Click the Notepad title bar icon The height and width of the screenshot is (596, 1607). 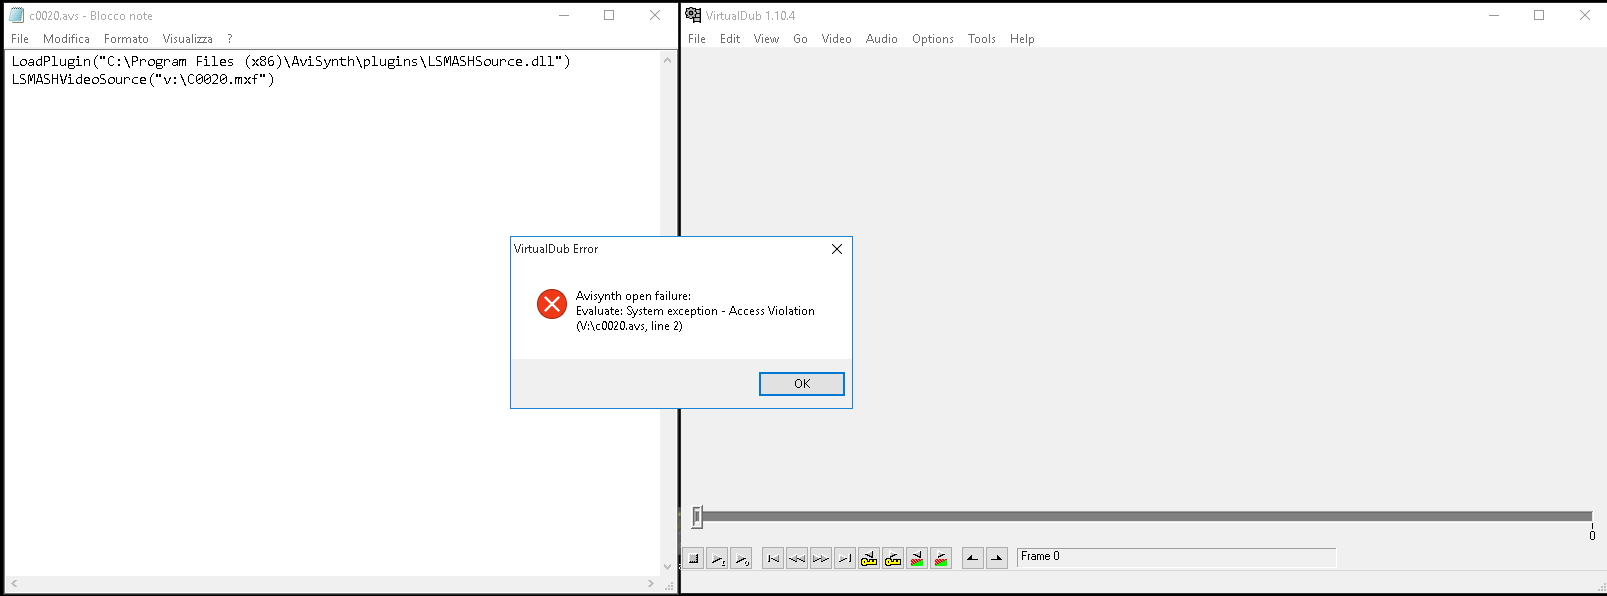(x=16, y=15)
